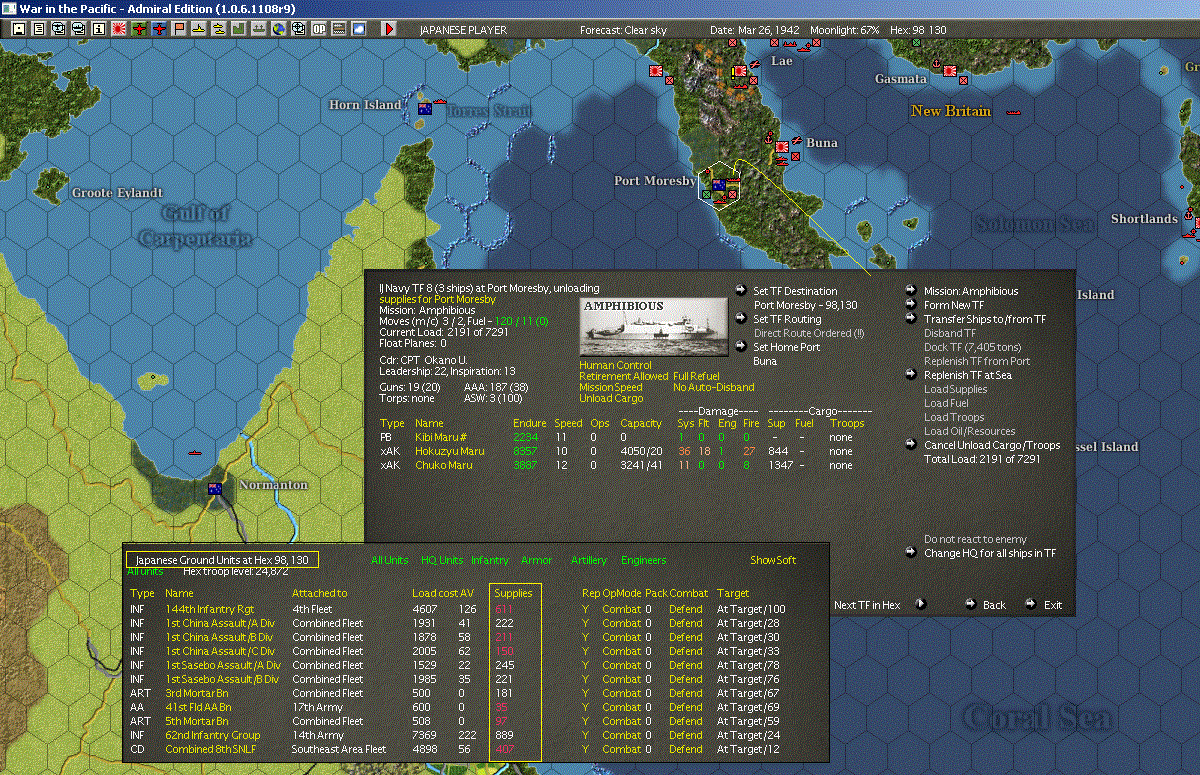This screenshot has width=1200, height=775.
Task: Select the HQ Units filter tab
Action: [442, 560]
